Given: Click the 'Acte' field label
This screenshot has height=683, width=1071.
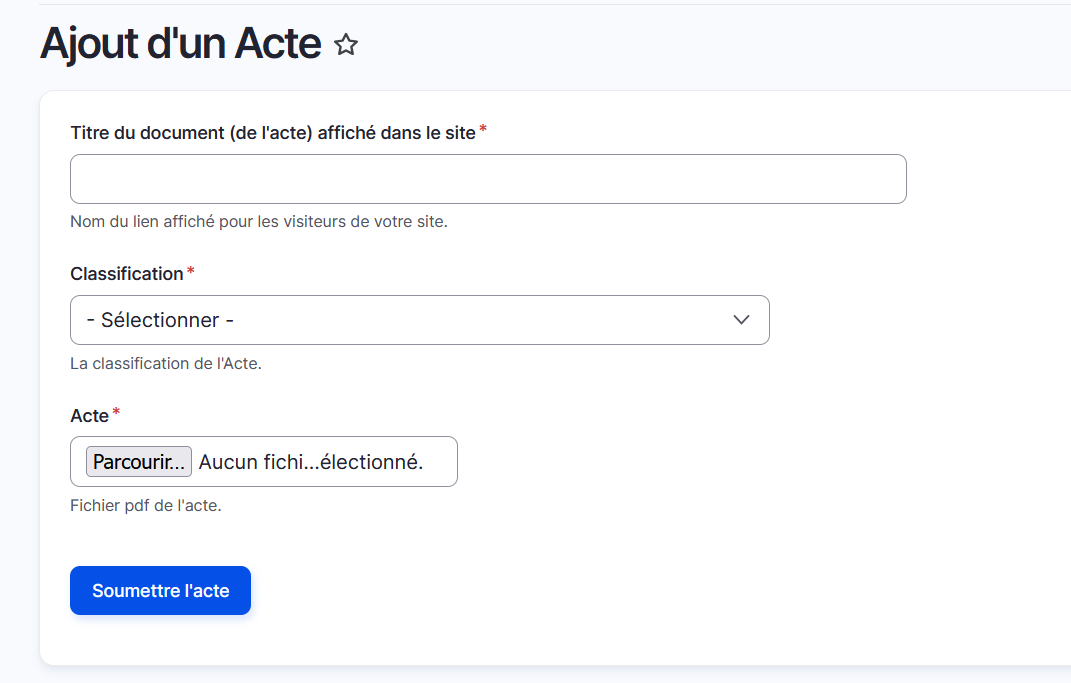Looking at the screenshot, I should (89, 416).
